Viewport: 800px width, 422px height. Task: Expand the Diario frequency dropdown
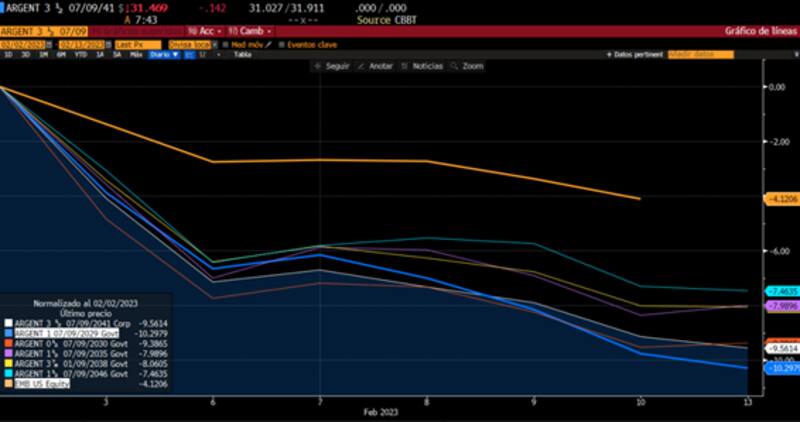163,54
